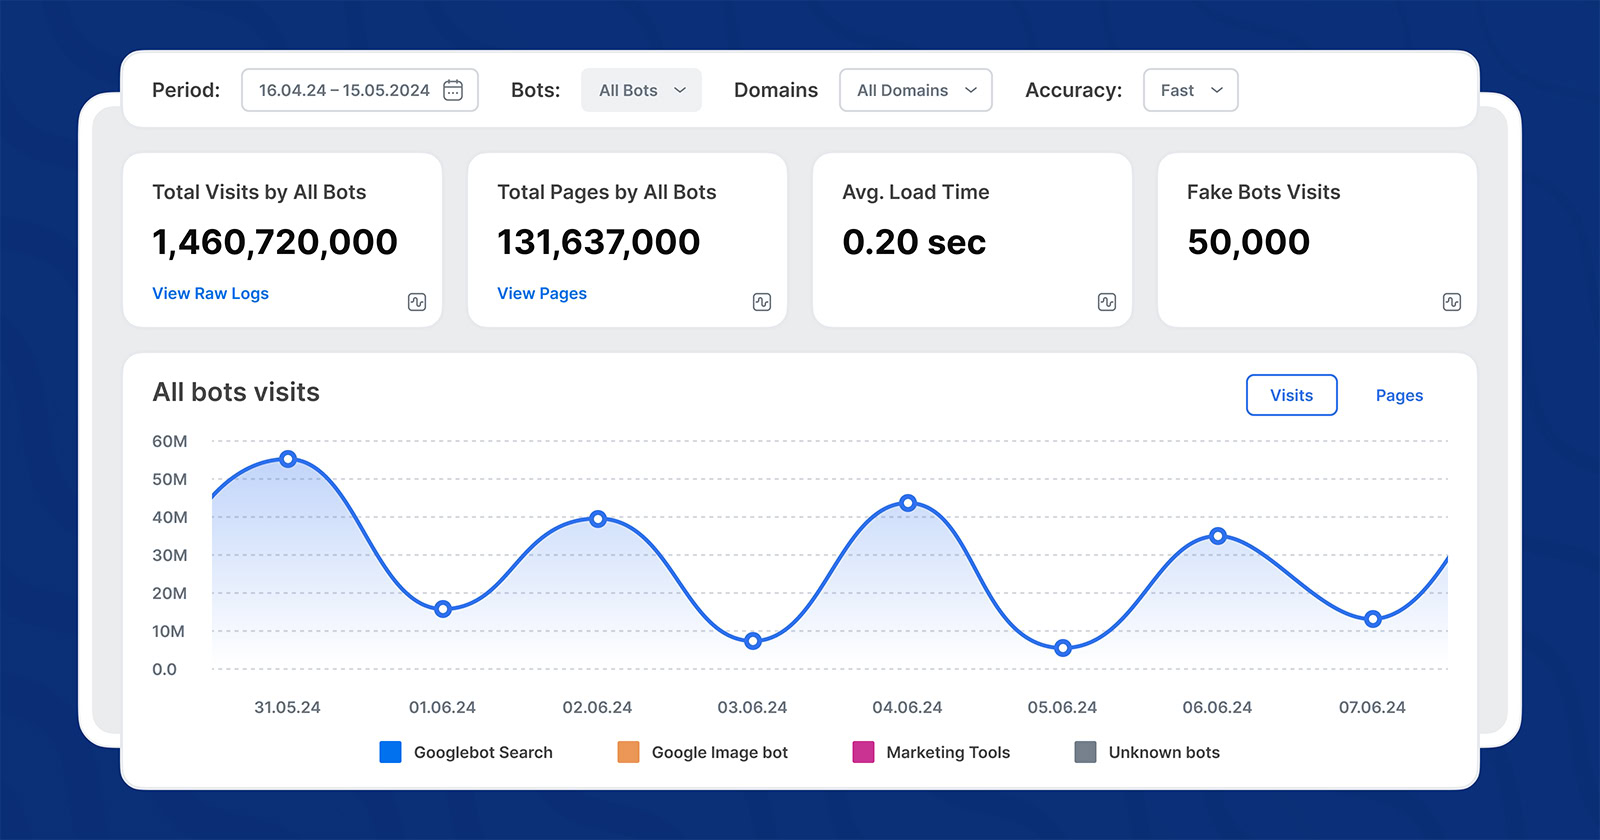Click the Fake Bots Visits heading
Screen dimensions: 1600x840
point(1263,192)
